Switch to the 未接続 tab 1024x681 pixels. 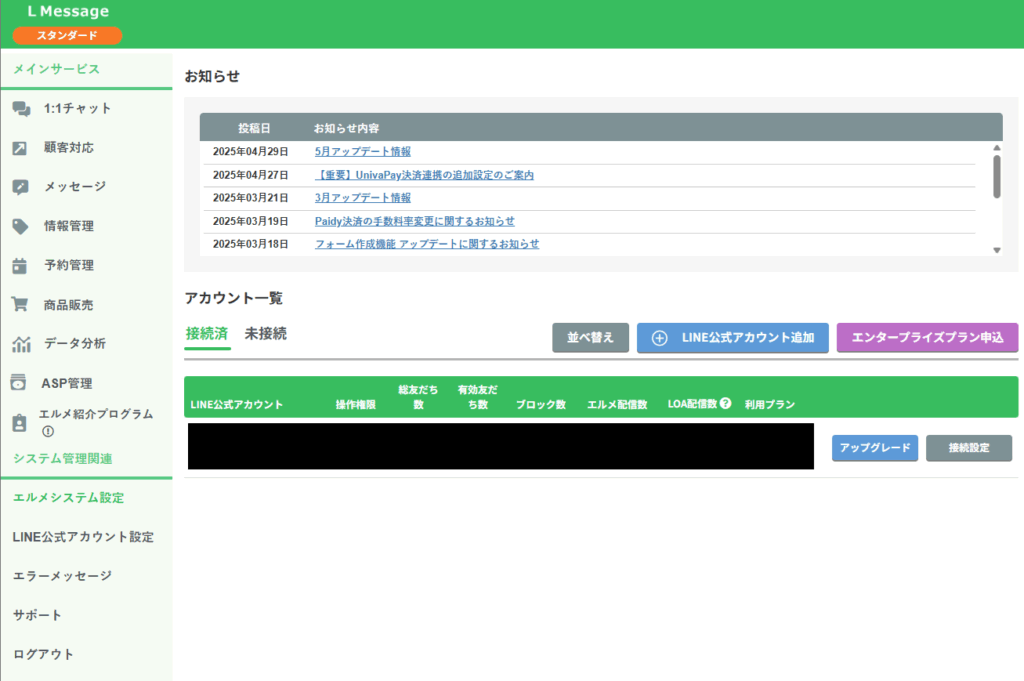[x=265, y=334]
